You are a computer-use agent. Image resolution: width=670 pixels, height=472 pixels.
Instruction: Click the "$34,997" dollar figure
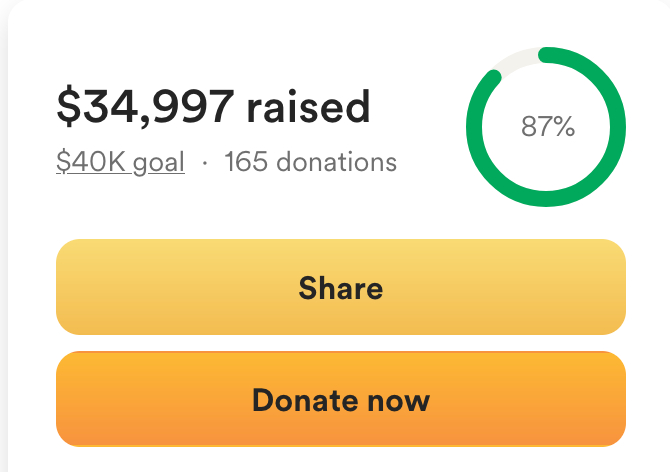(144, 108)
